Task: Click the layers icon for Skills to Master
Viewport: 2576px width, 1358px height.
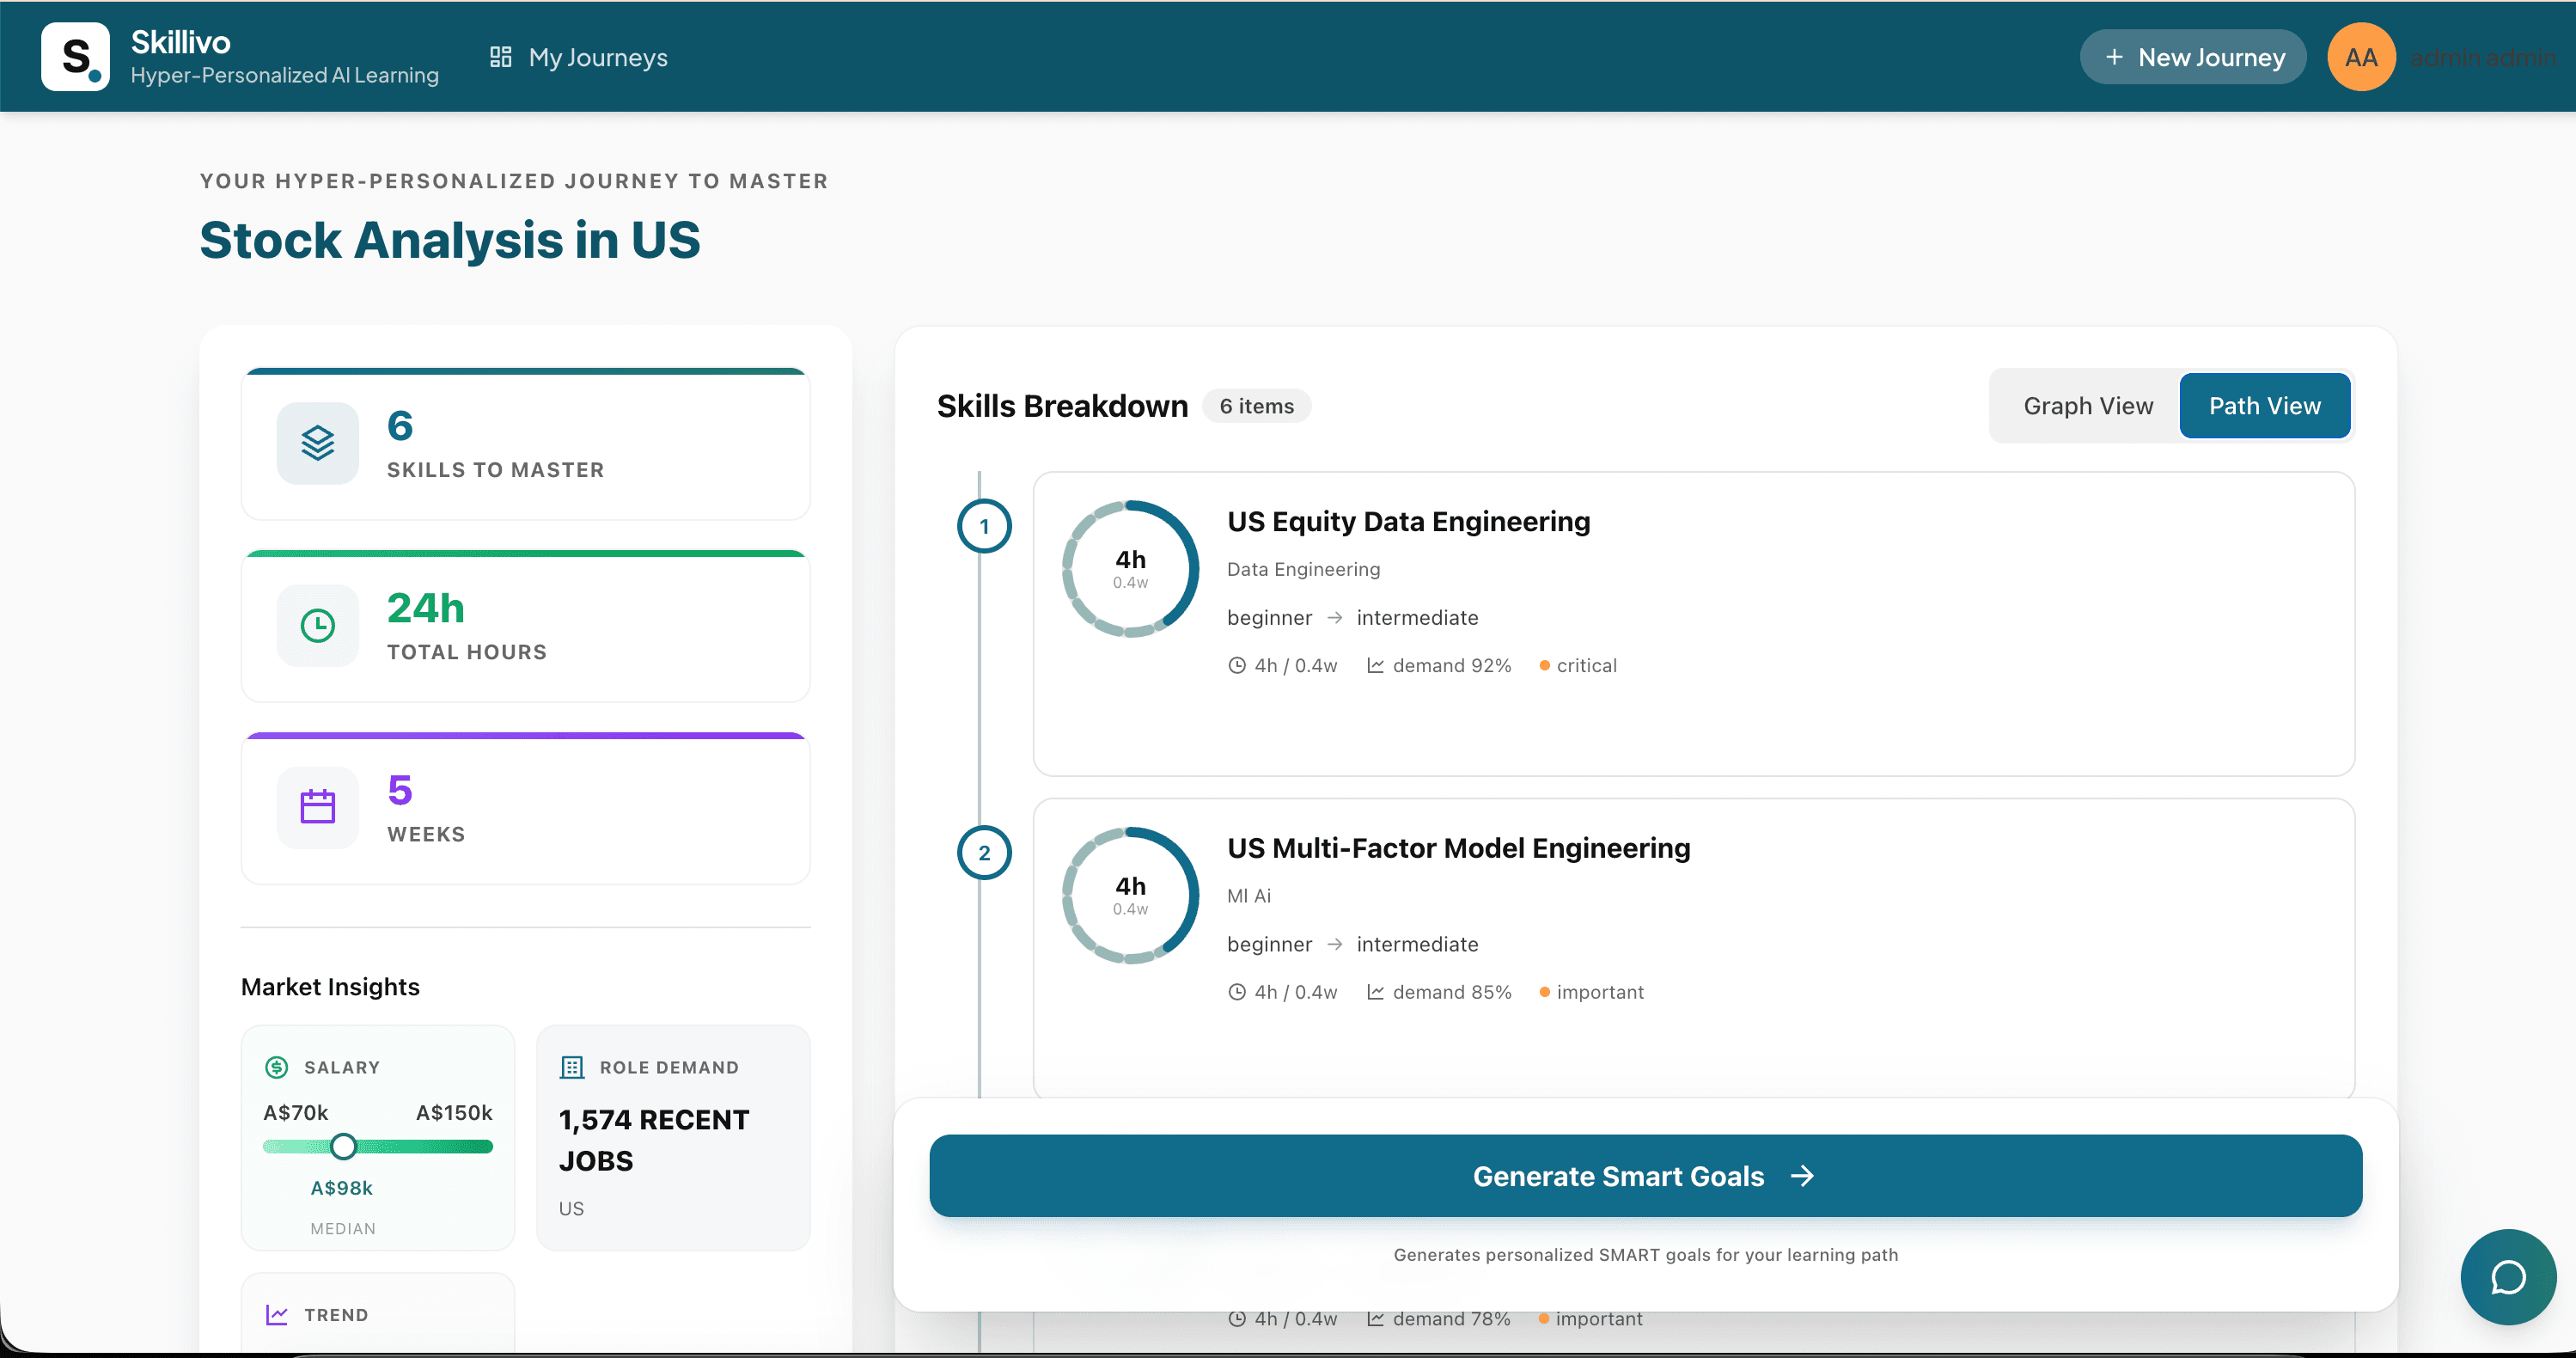Action: (x=318, y=443)
